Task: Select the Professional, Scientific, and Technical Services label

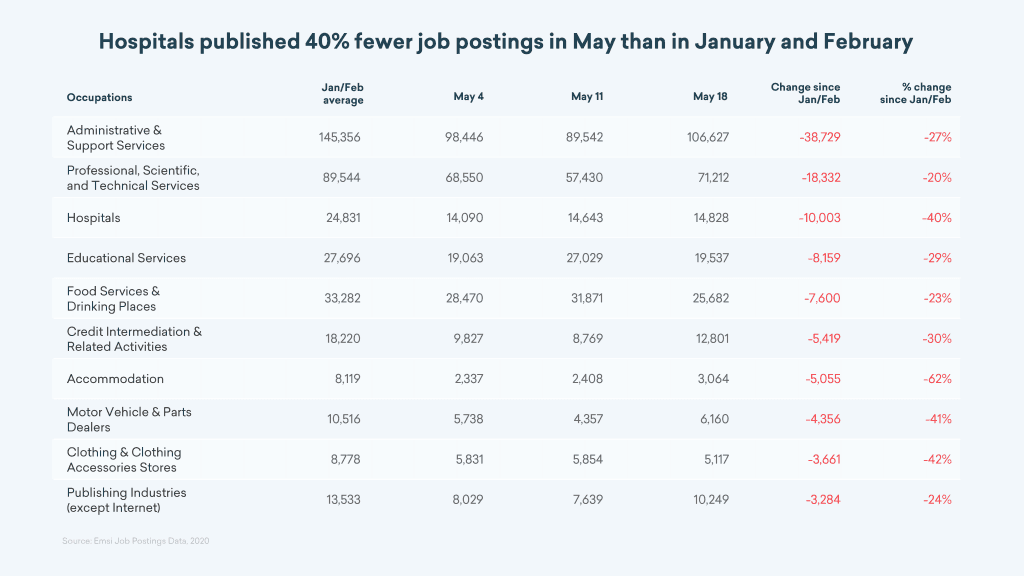Action: 133,178
